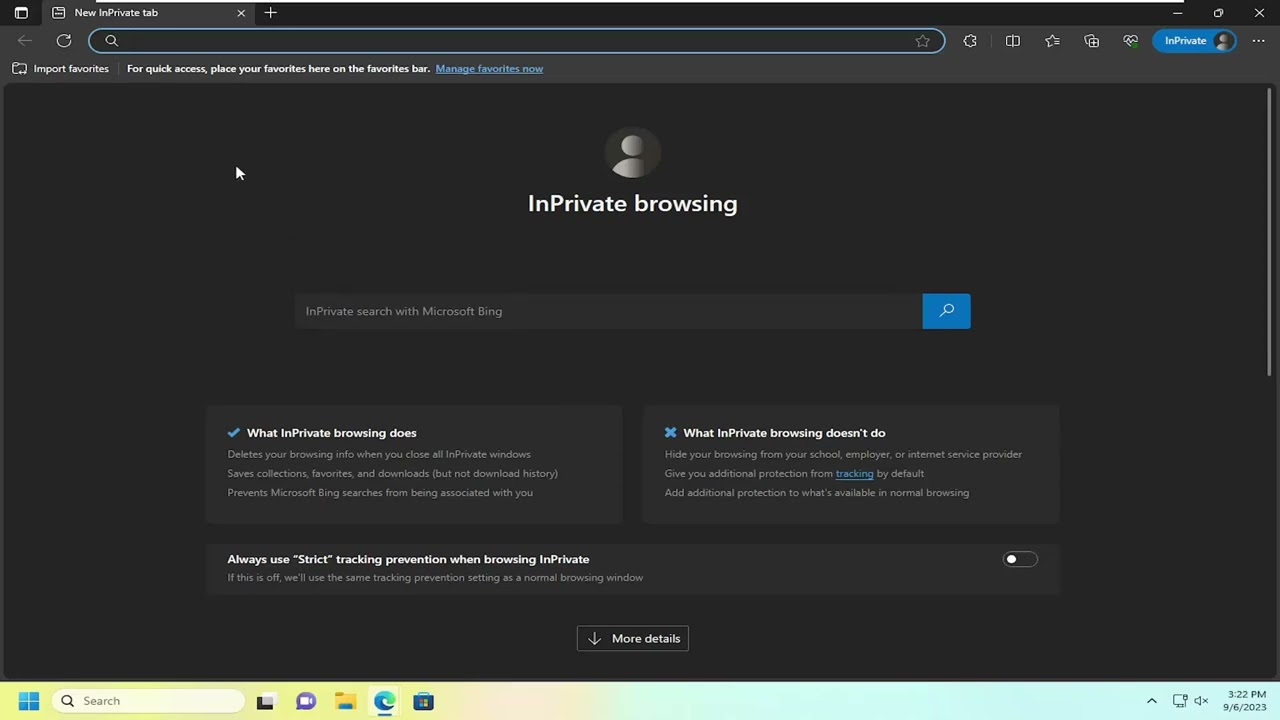Click Import favorites on favorites bar
The image size is (1280, 720).
click(x=61, y=69)
